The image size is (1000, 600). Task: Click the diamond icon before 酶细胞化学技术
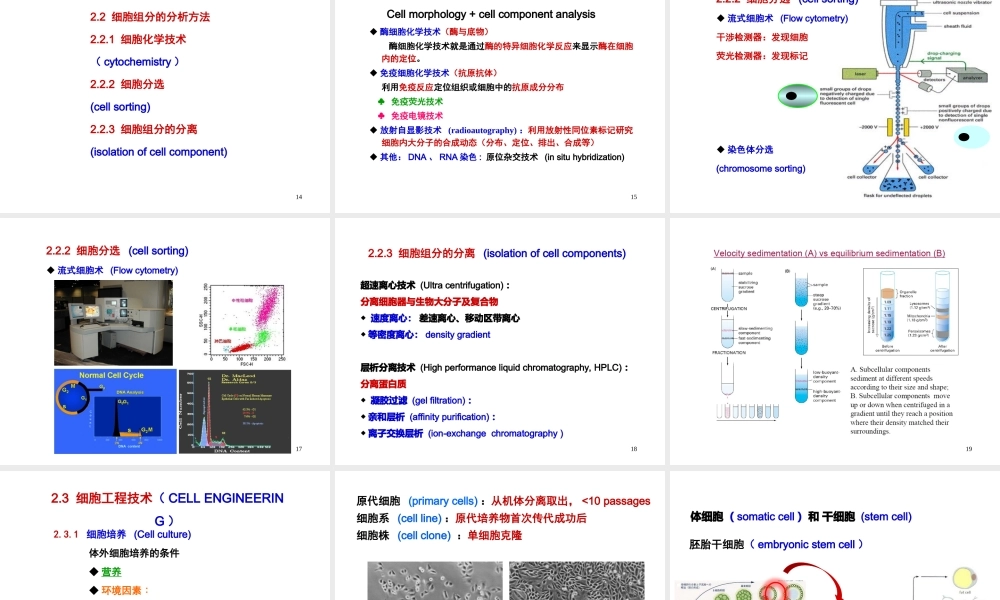(x=373, y=30)
